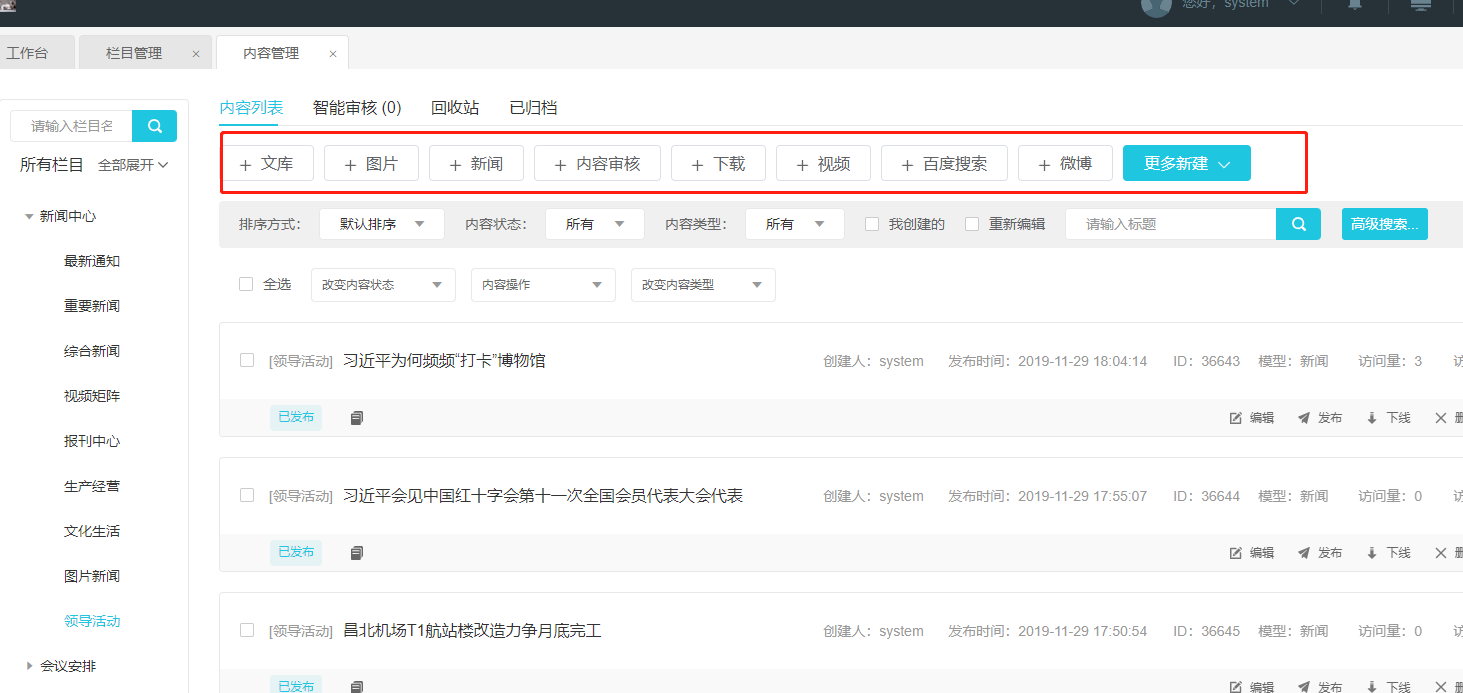Click the notification bell icon

tap(1355, 5)
